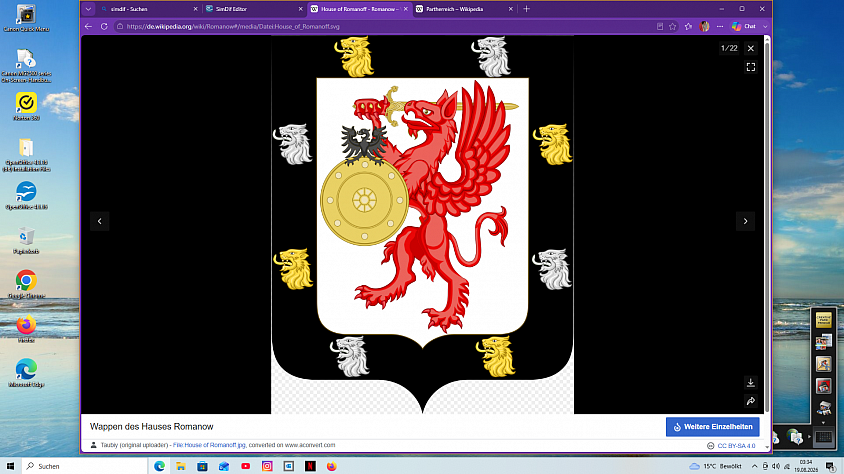
Task: Open the Windows Start menu
Action: click(10, 466)
